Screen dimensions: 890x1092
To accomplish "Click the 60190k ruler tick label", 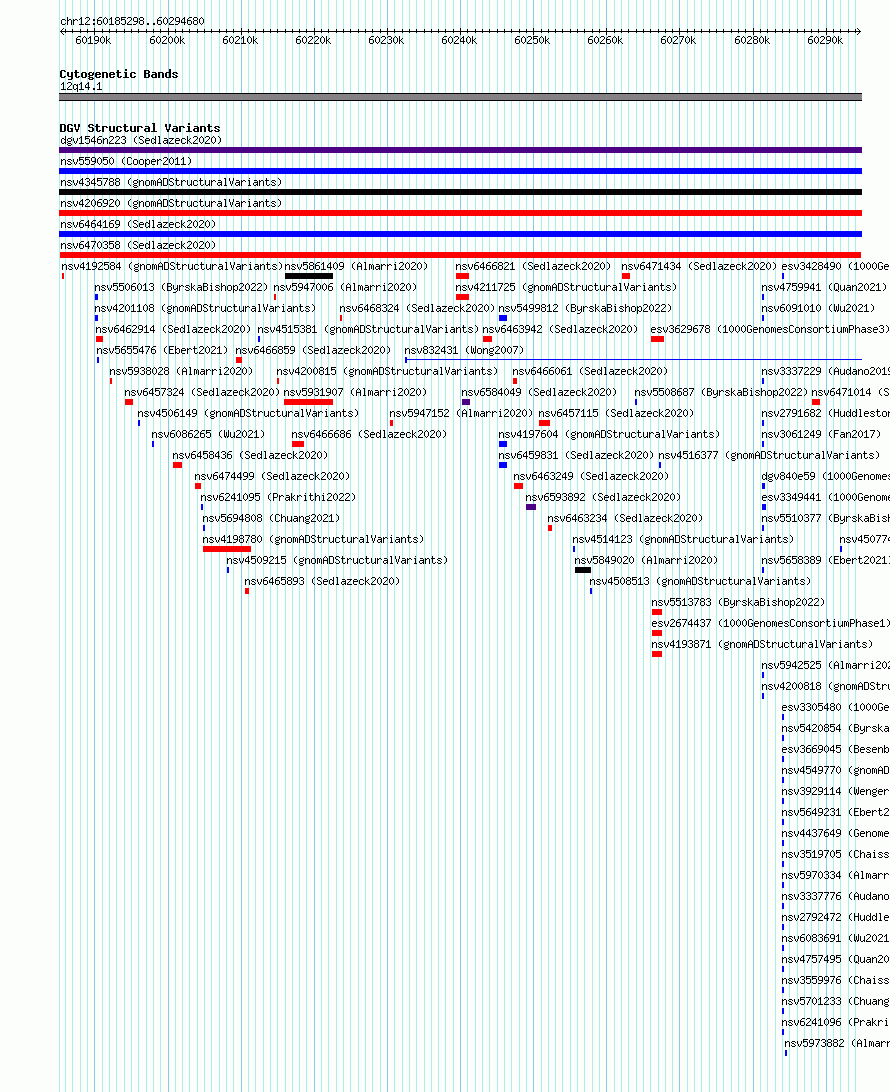I will click(93, 40).
